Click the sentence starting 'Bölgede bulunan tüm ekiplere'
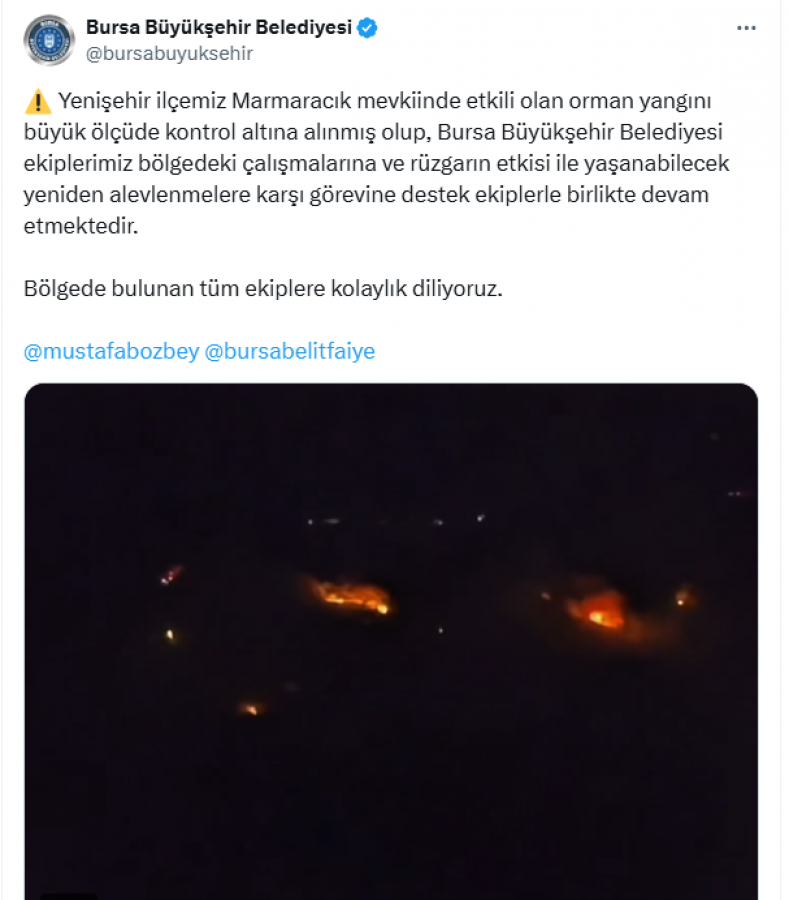This screenshot has width=789, height=900. pyautogui.click(x=263, y=289)
